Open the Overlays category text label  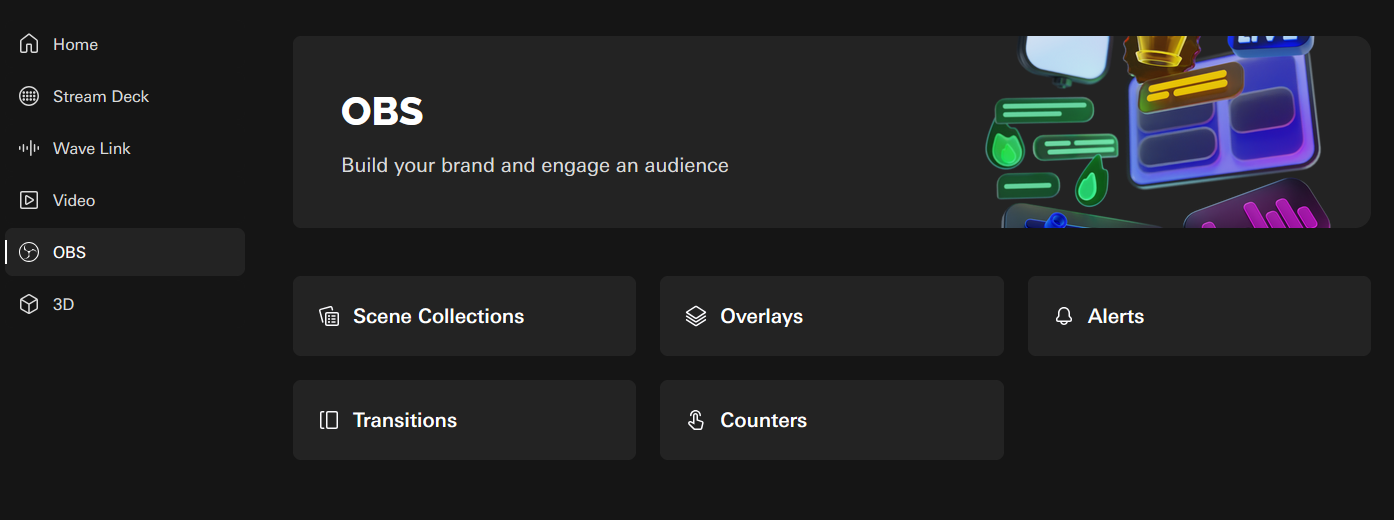[761, 316]
